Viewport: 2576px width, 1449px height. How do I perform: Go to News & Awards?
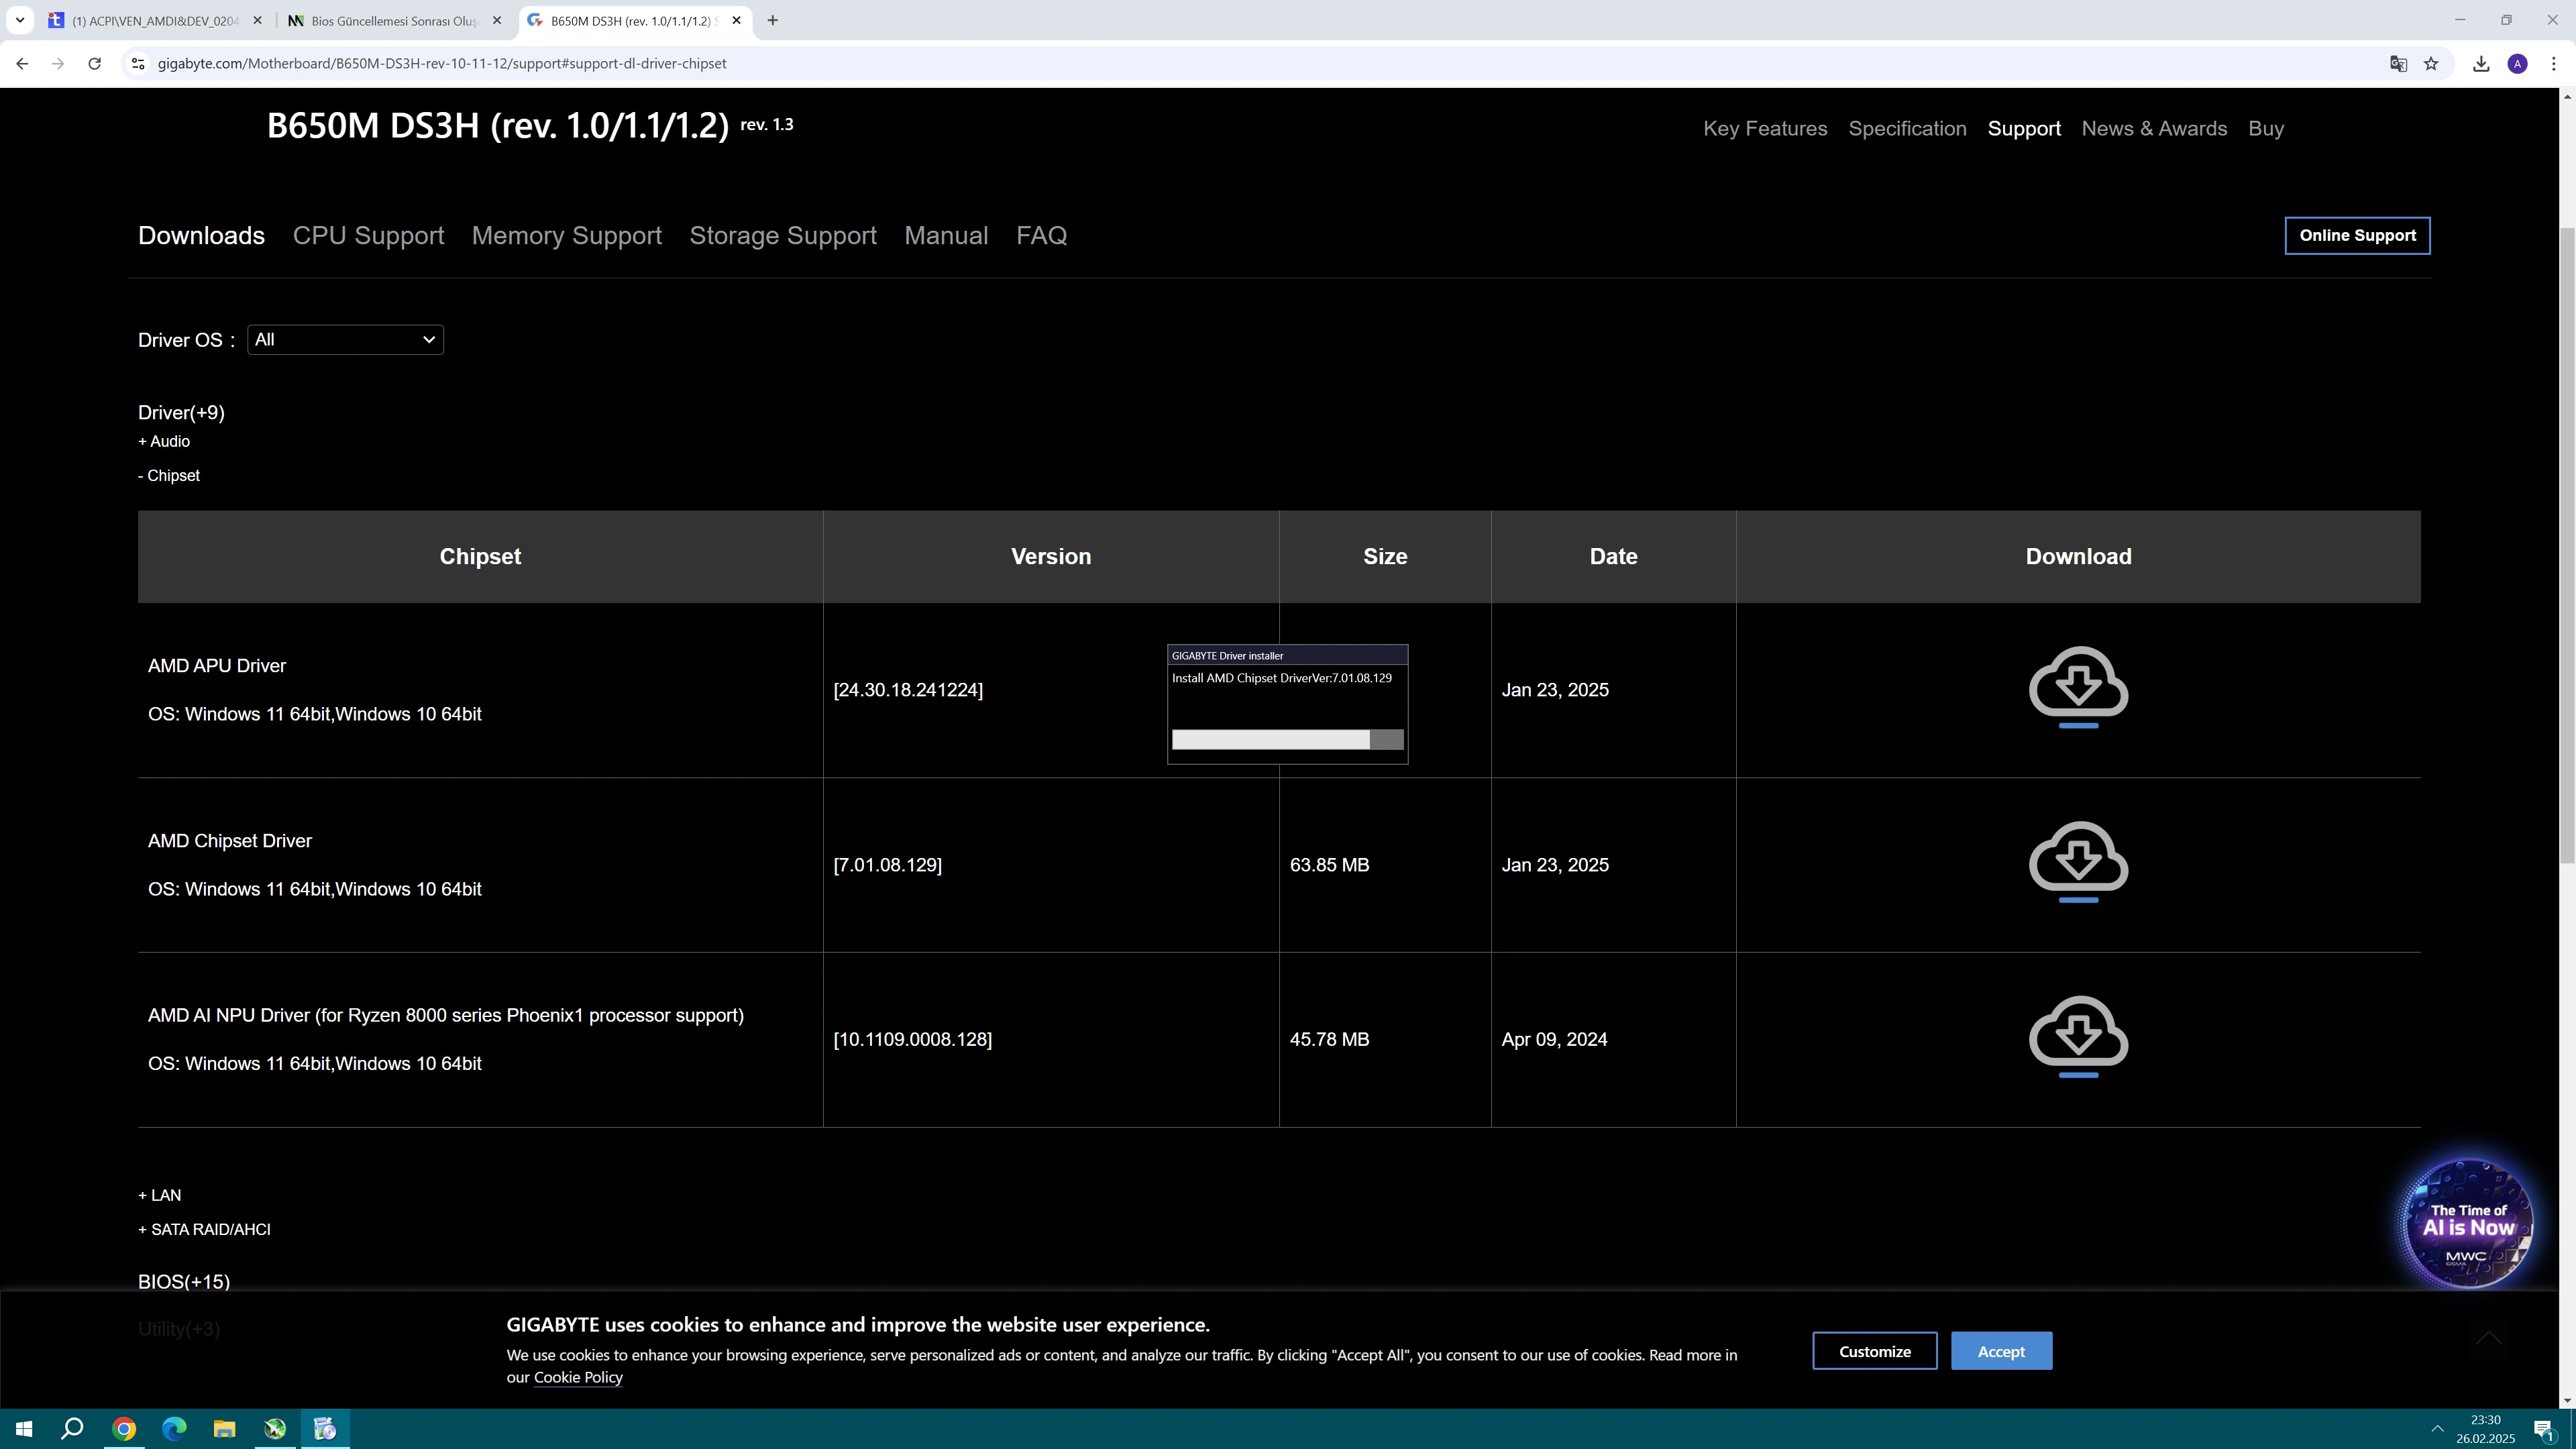[2154, 129]
